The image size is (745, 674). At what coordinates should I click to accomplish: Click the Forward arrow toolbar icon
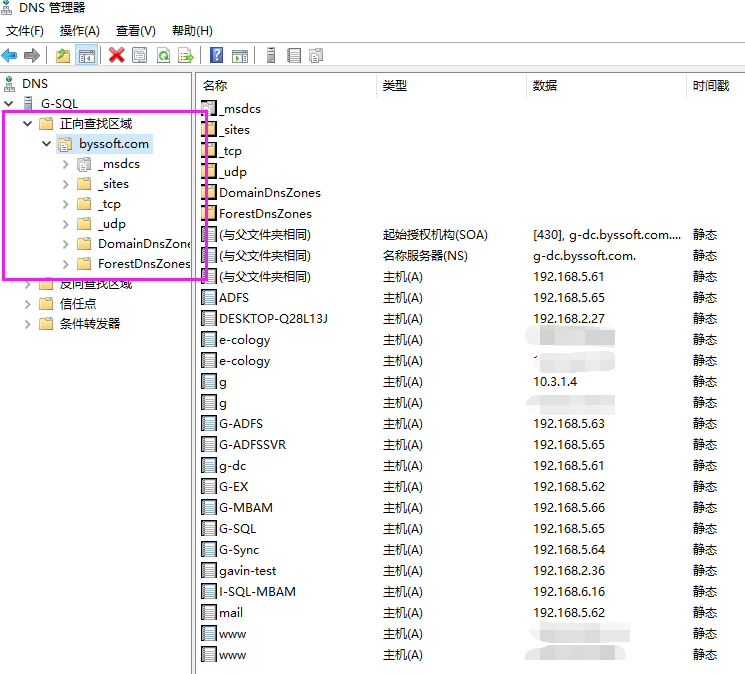(32, 56)
